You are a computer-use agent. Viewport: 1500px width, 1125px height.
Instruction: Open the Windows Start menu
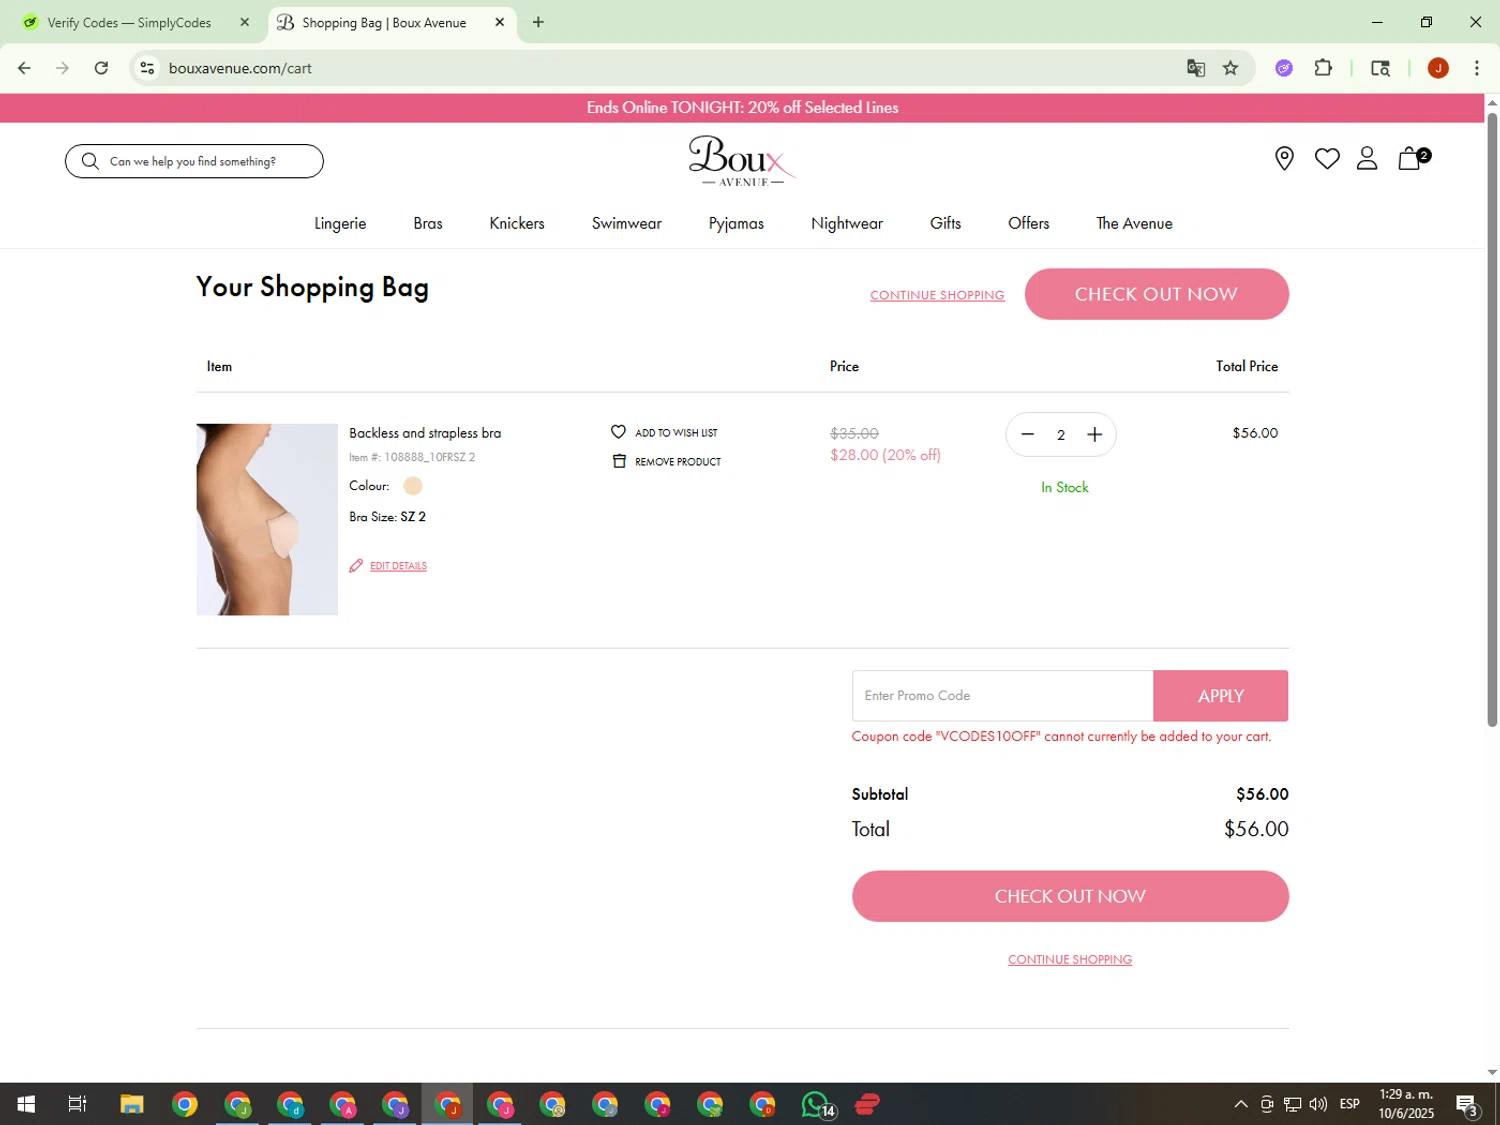pyautogui.click(x=26, y=1104)
